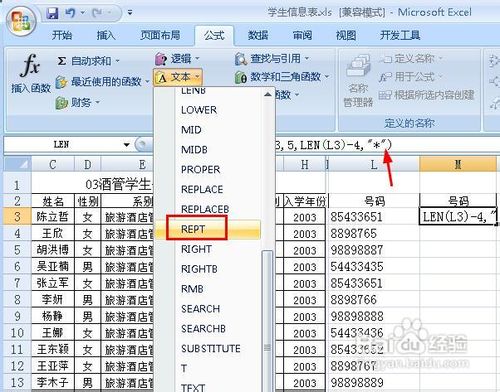Click cell with name 李木子
The width and height of the screenshot is (500, 392).
coord(53,382)
